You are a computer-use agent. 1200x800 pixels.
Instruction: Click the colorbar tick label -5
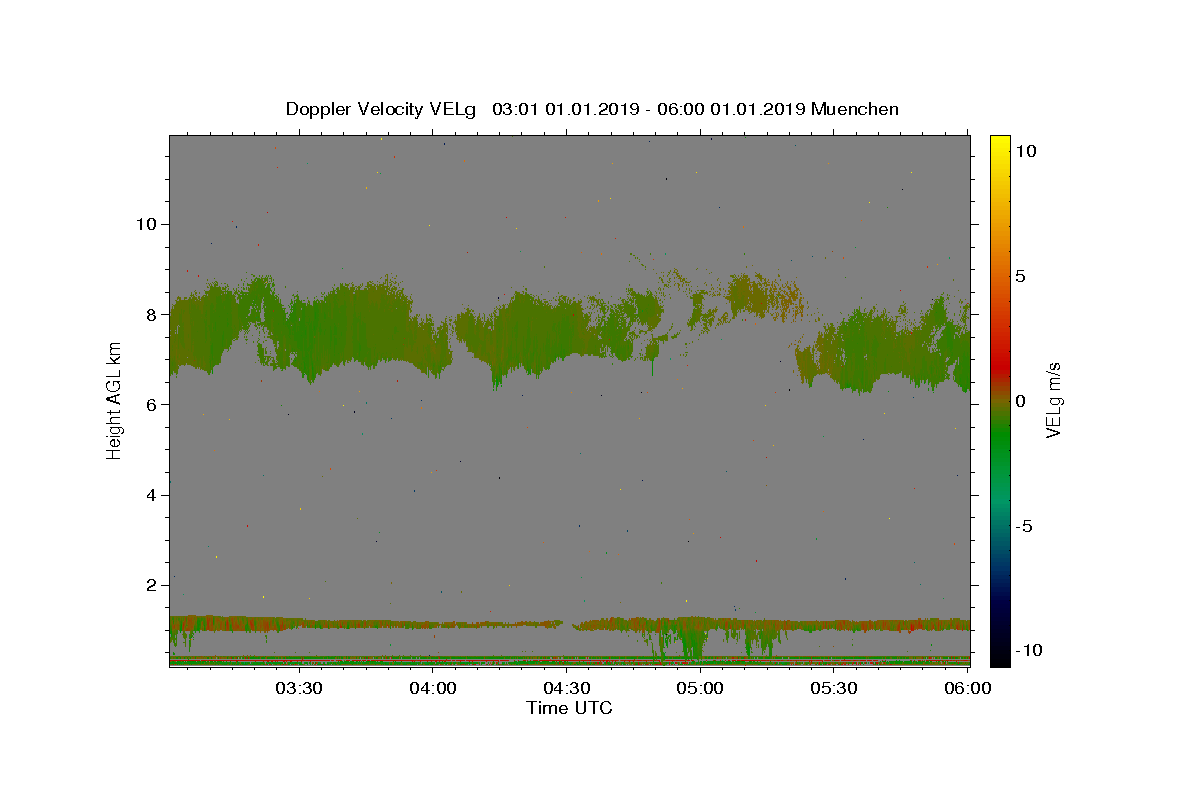[1024, 526]
